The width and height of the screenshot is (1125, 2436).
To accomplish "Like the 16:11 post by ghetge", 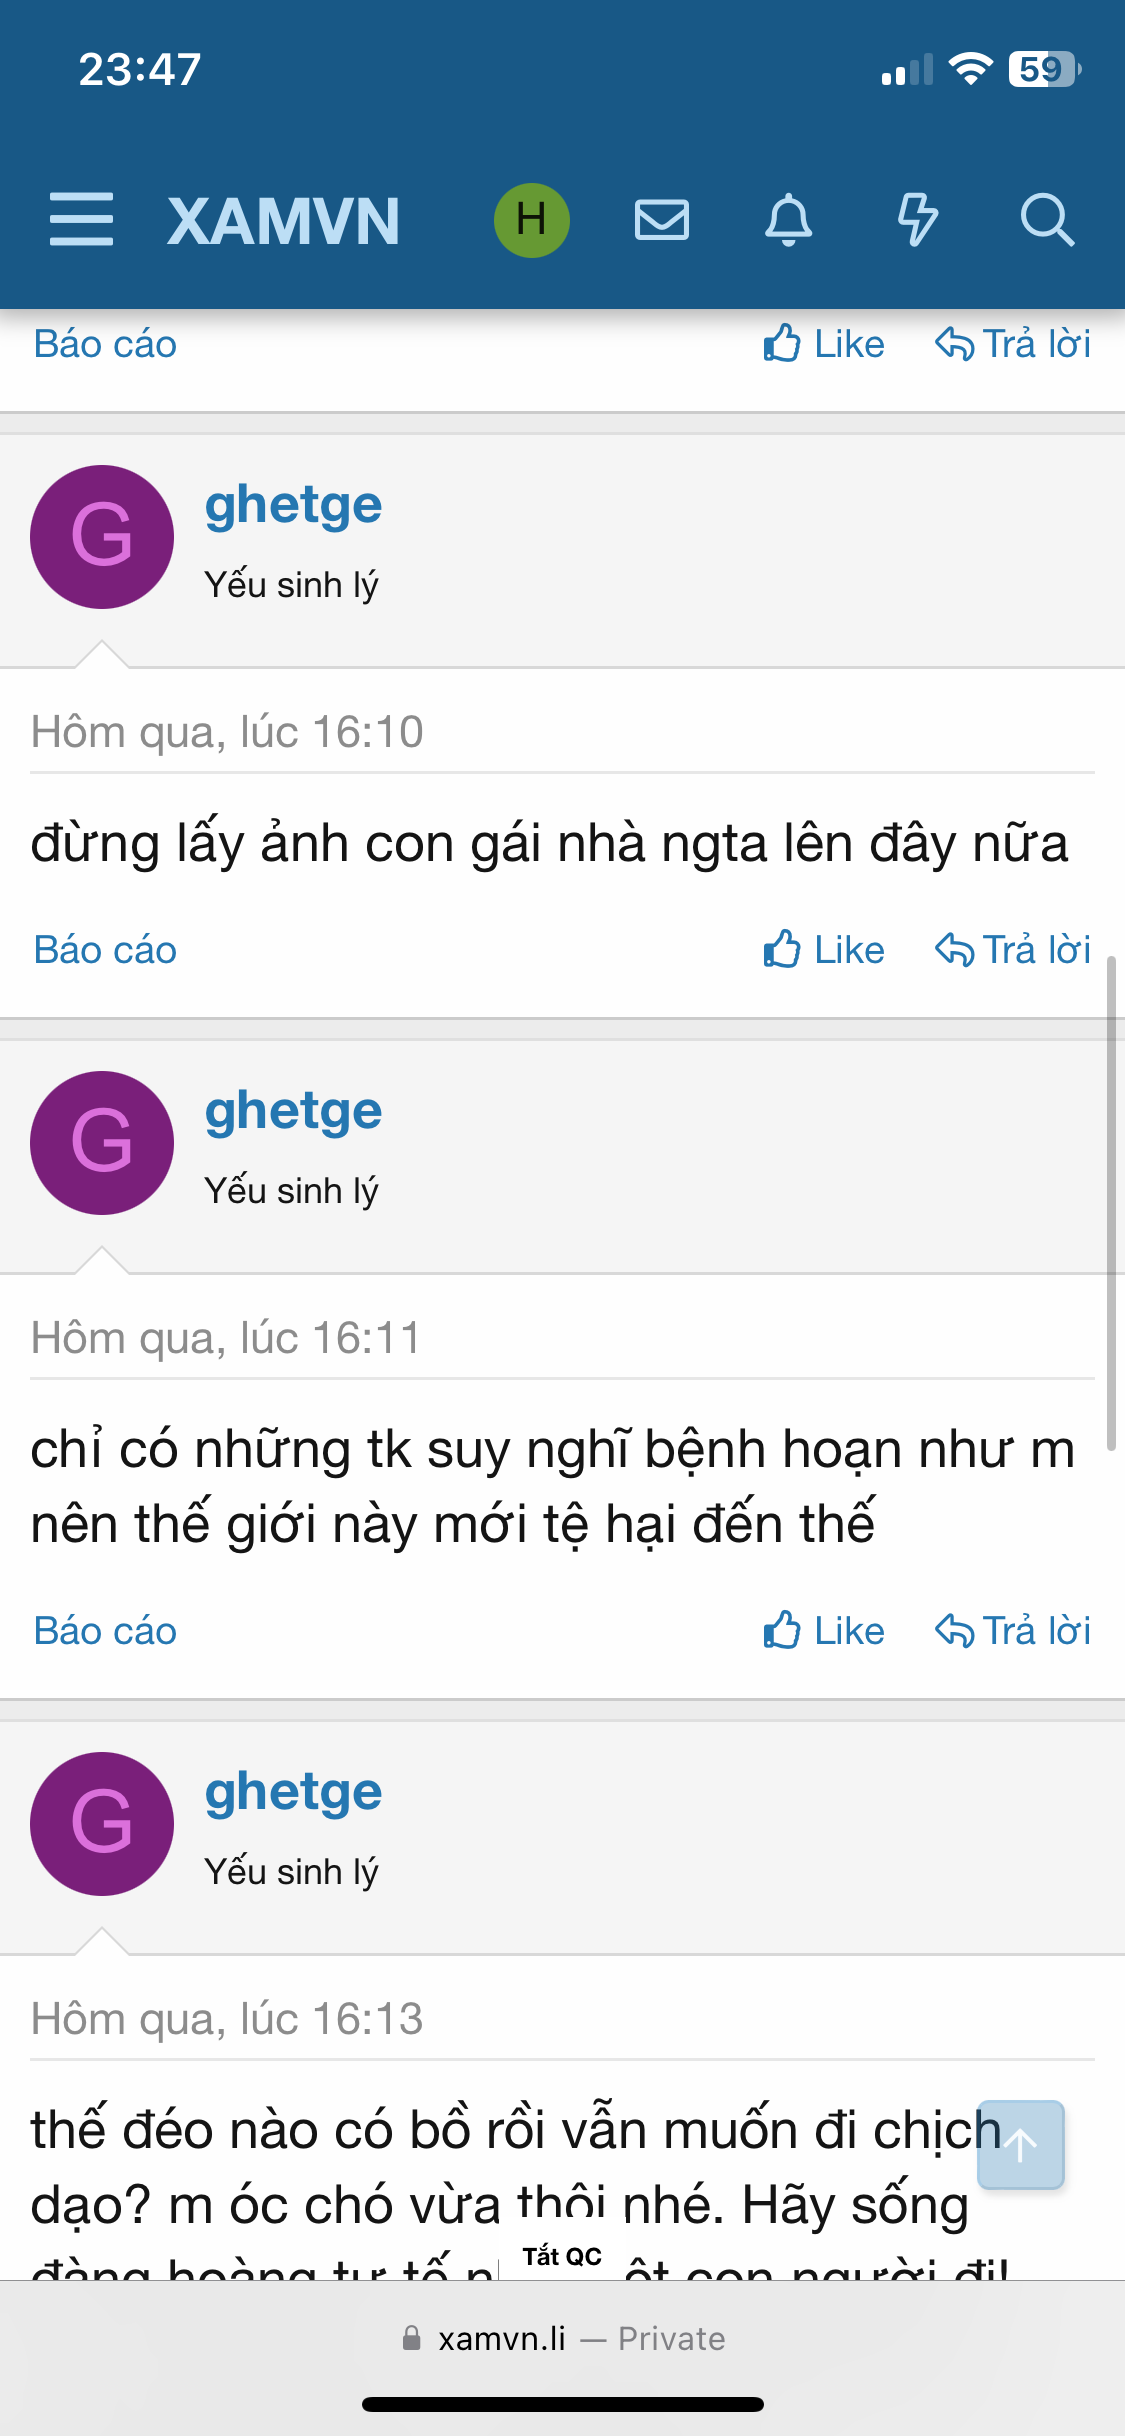I will [x=824, y=1631].
